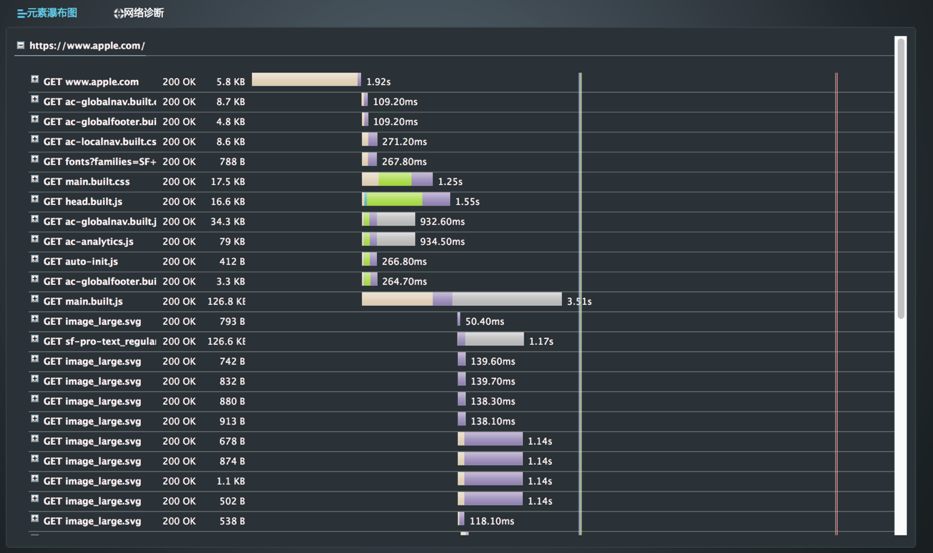
Task: Click the 271.20ms duration label
Action: pos(404,142)
